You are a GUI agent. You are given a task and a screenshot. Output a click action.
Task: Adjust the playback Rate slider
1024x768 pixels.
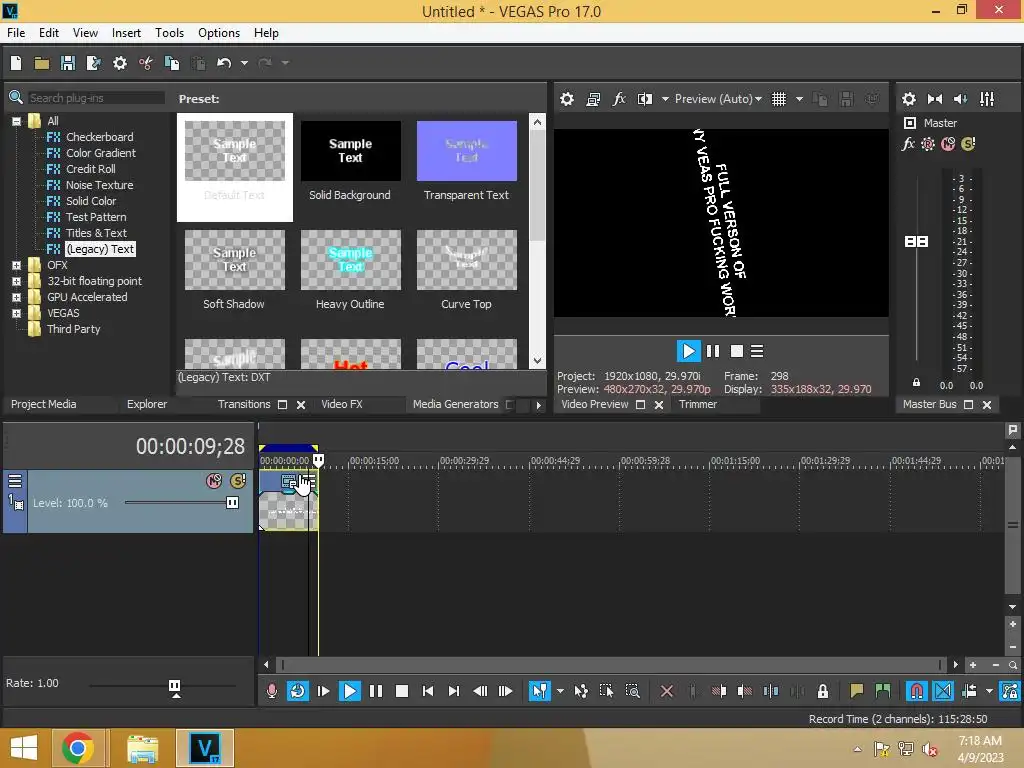coord(174,686)
